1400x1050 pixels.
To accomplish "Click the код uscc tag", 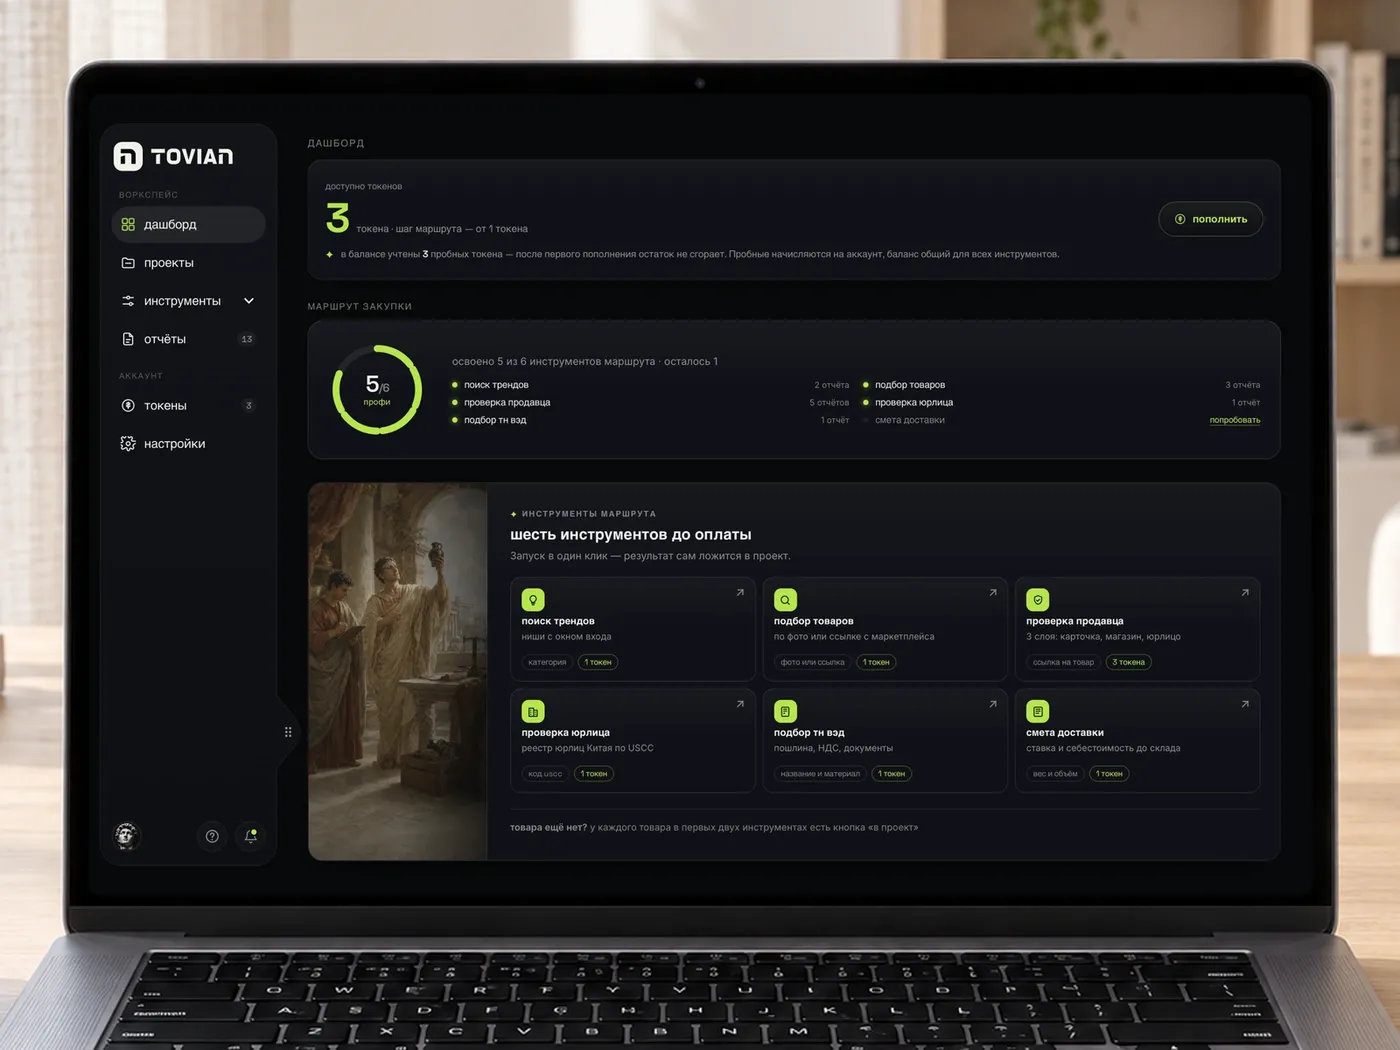I will (x=545, y=774).
